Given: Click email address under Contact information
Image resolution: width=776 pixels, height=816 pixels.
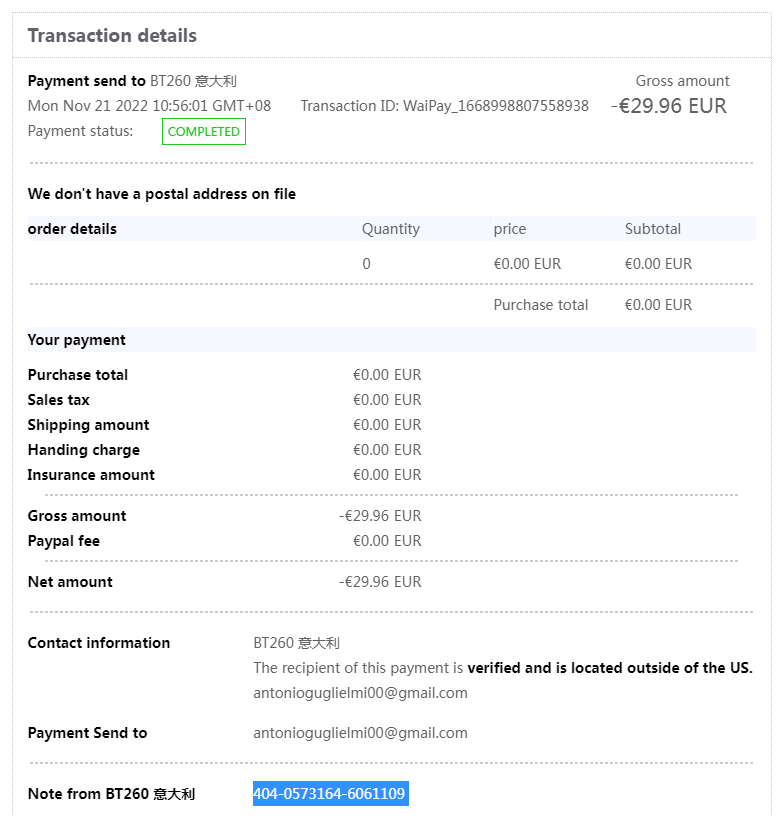Looking at the screenshot, I should pyautogui.click(x=360, y=692).
